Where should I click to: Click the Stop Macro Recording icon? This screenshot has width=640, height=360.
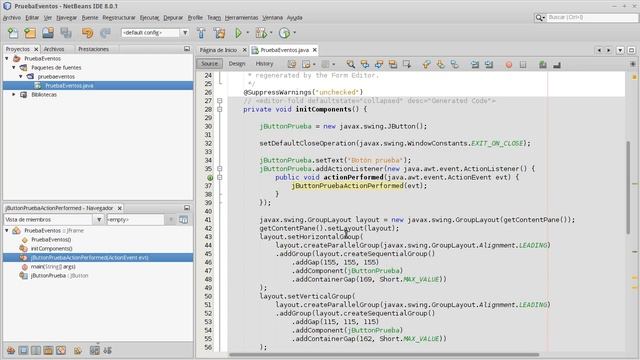pyautogui.click(x=523, y=64)
